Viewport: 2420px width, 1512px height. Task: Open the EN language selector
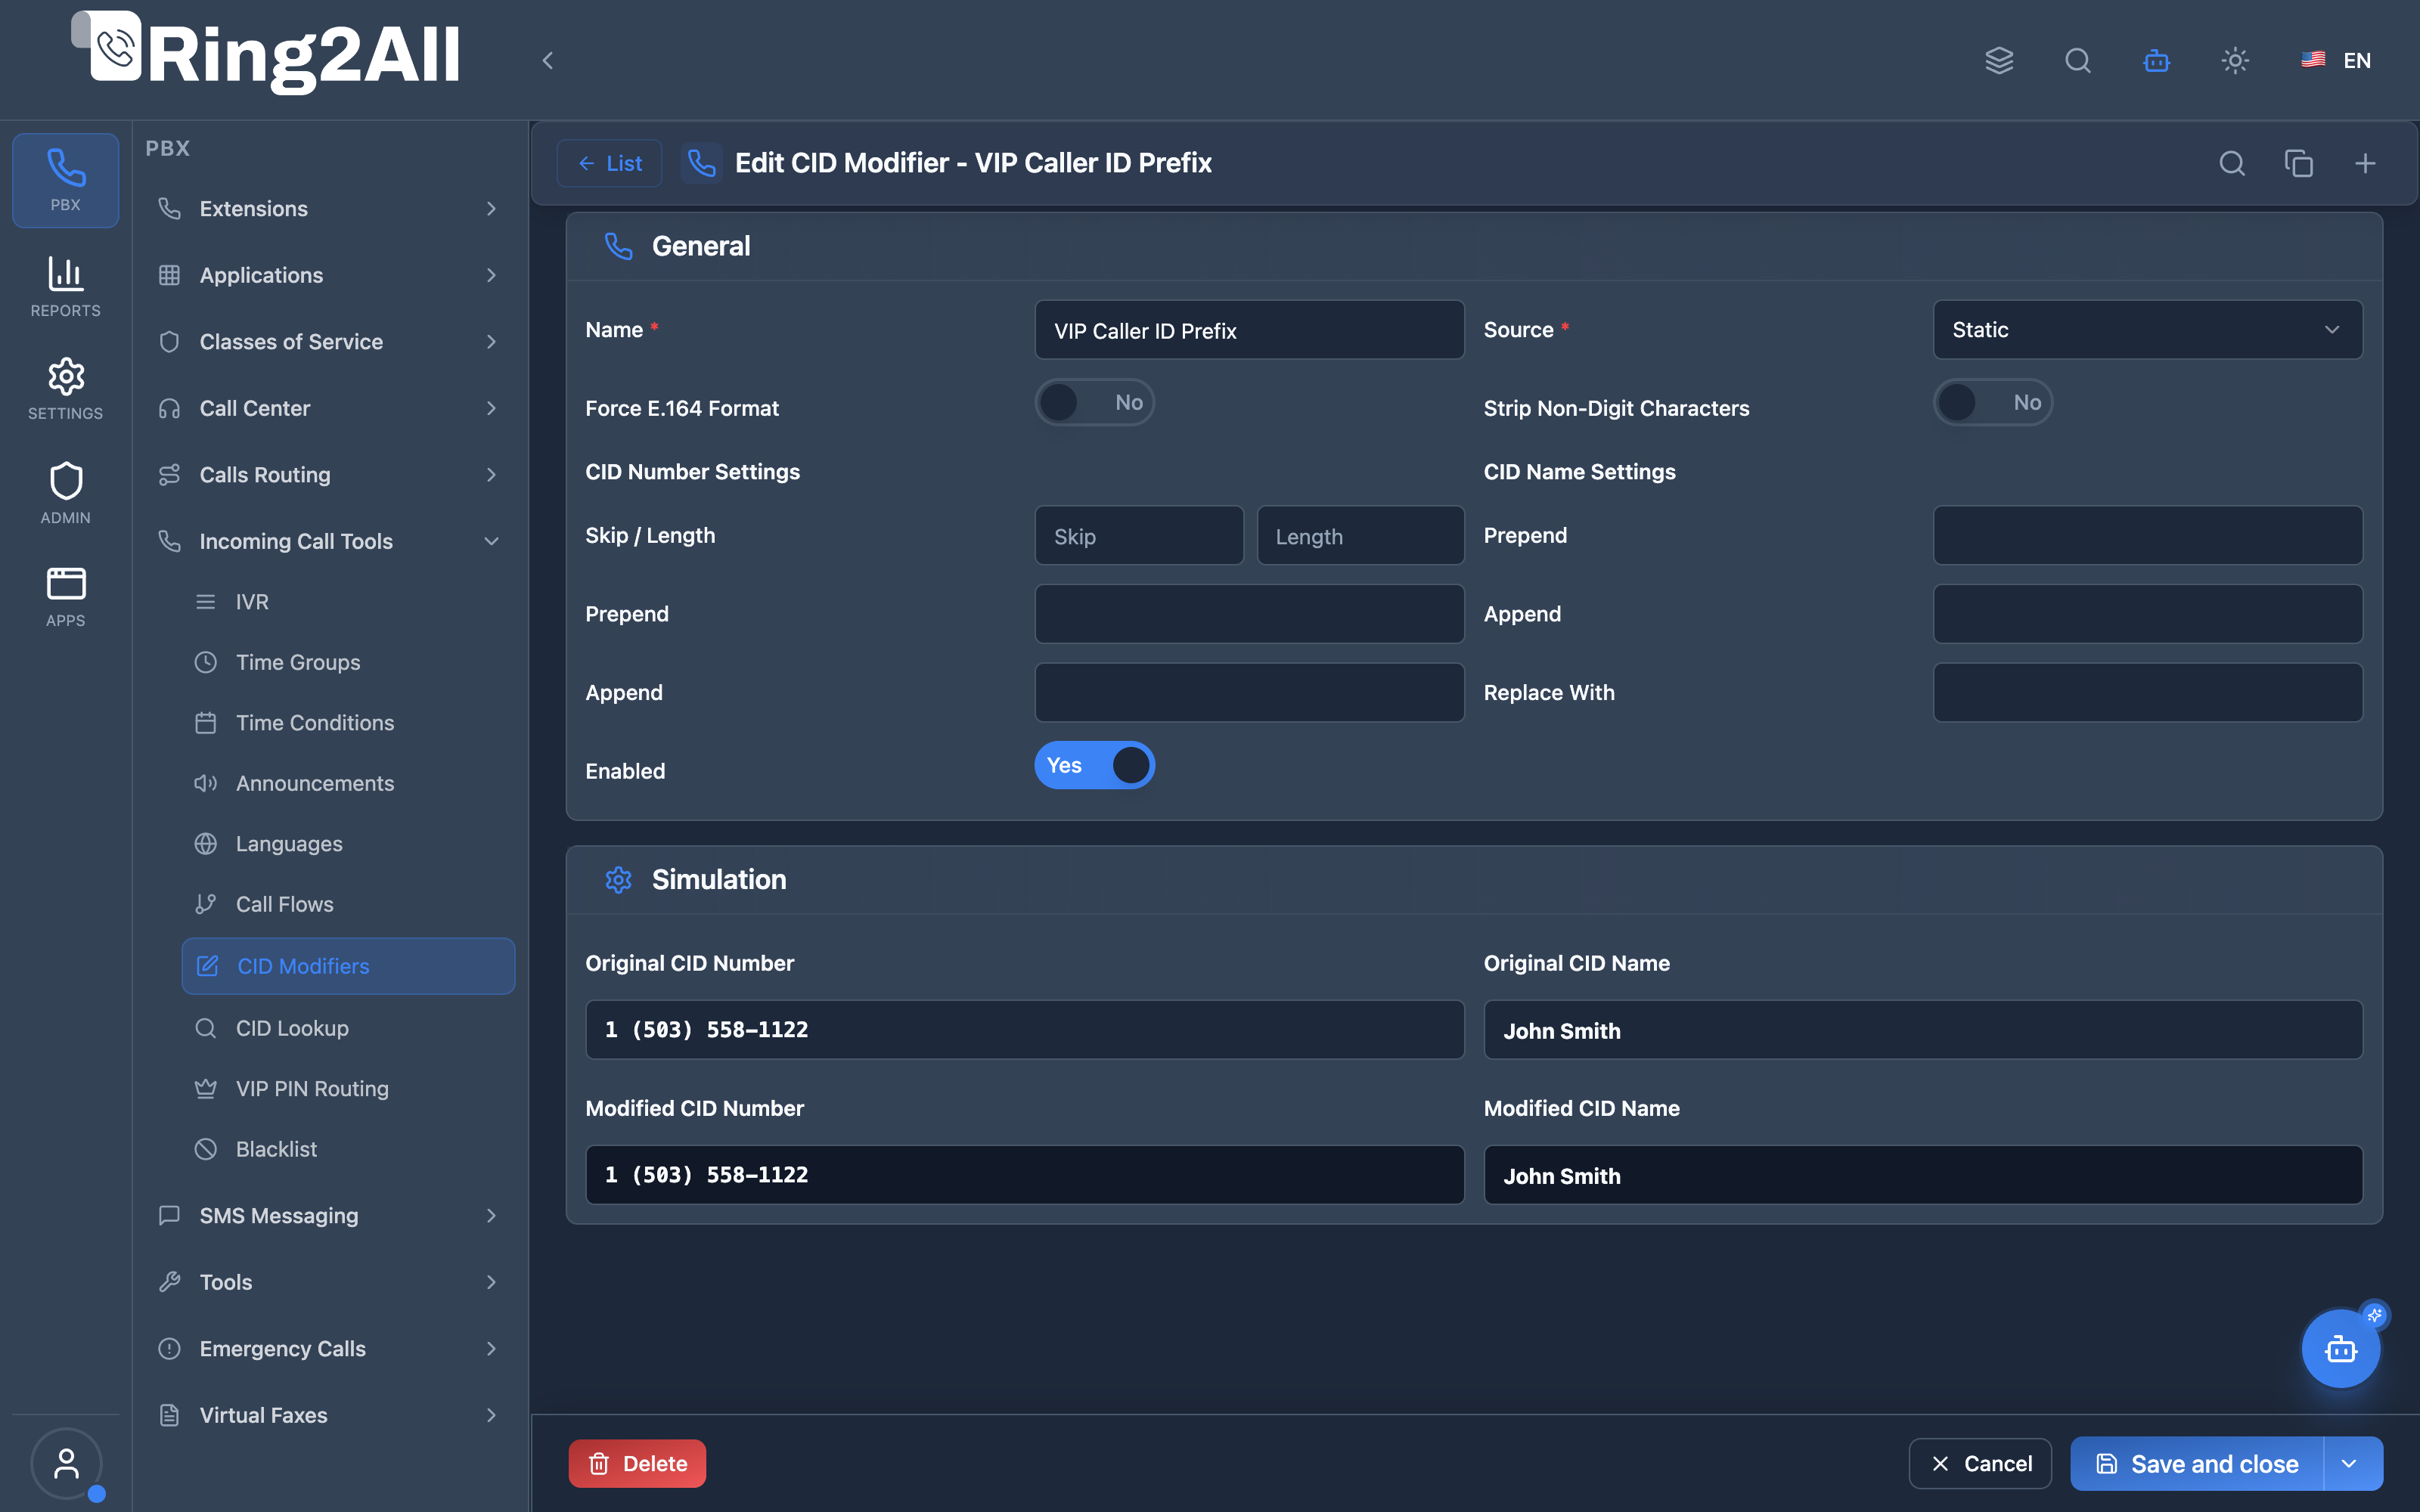[x=2336, y=61]
